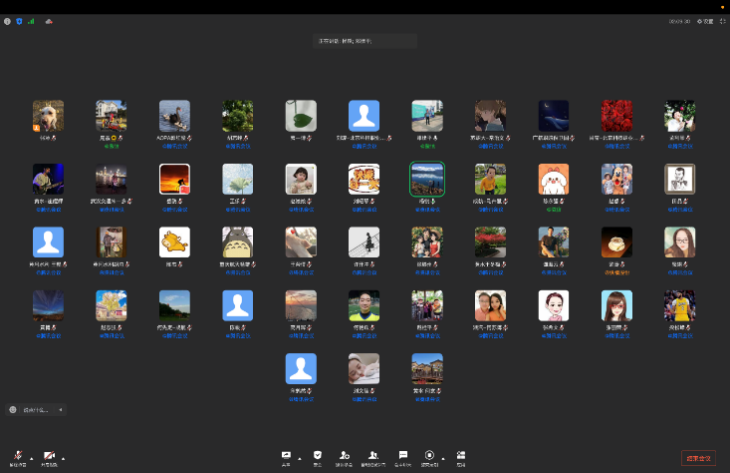730x473 pixels.
Task: Open the apps icon at toolbar's right end
Action: coord(461,455)
